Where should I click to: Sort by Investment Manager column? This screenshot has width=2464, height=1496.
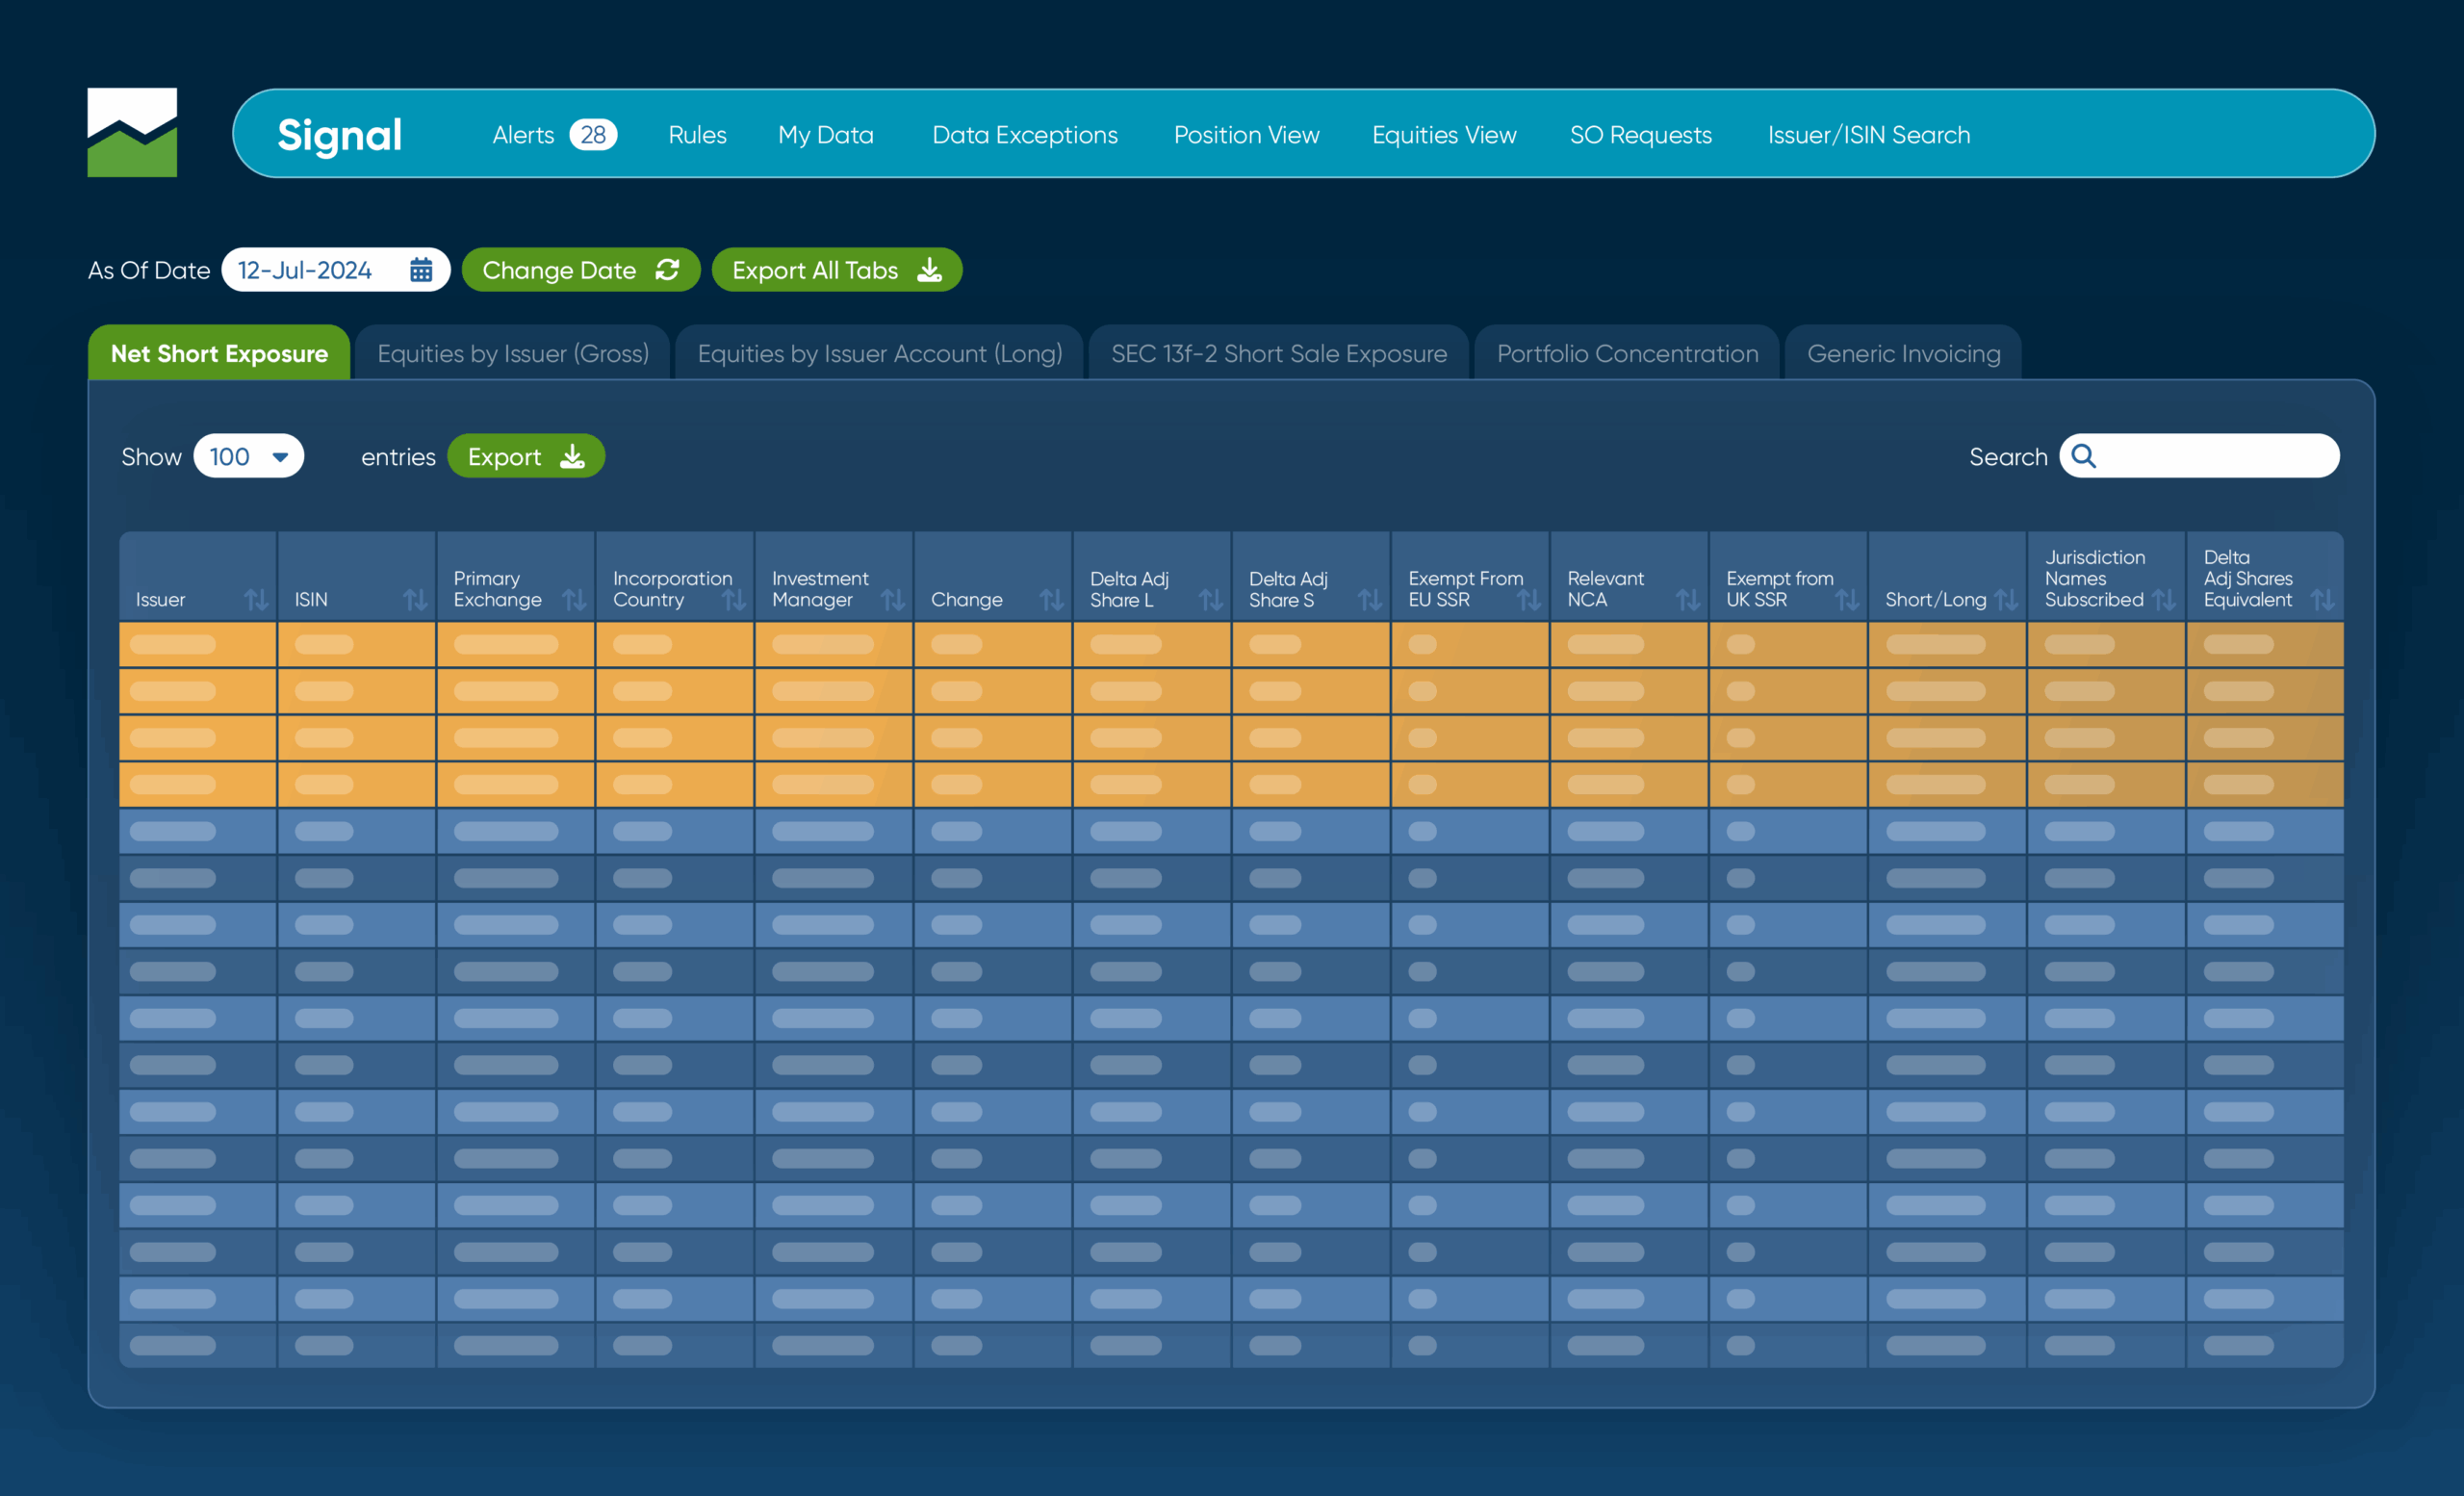(x=893, y=599)
